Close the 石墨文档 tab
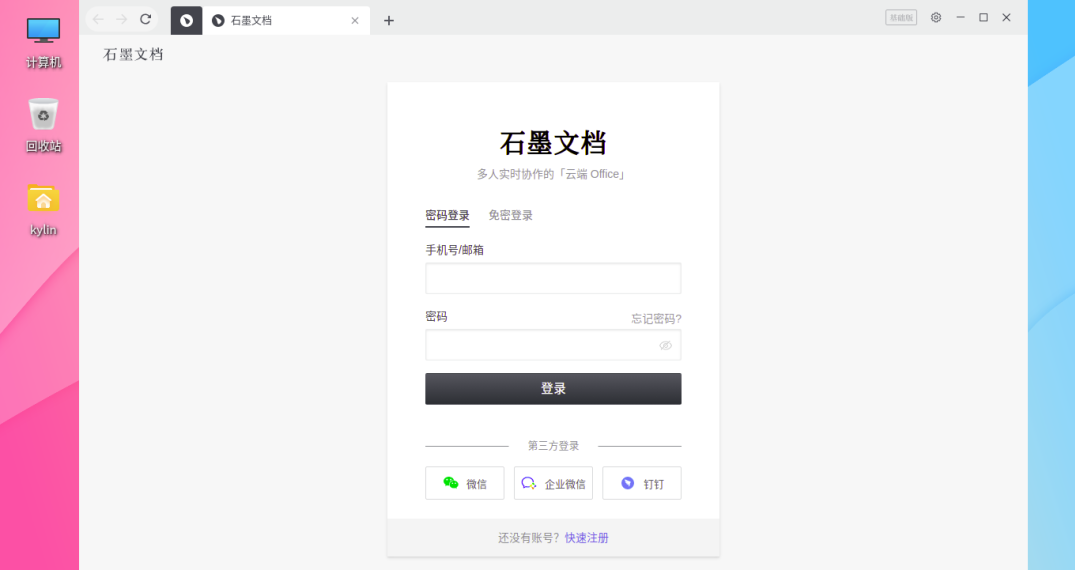Screen dimensions: 1075x570 point(354,21)
